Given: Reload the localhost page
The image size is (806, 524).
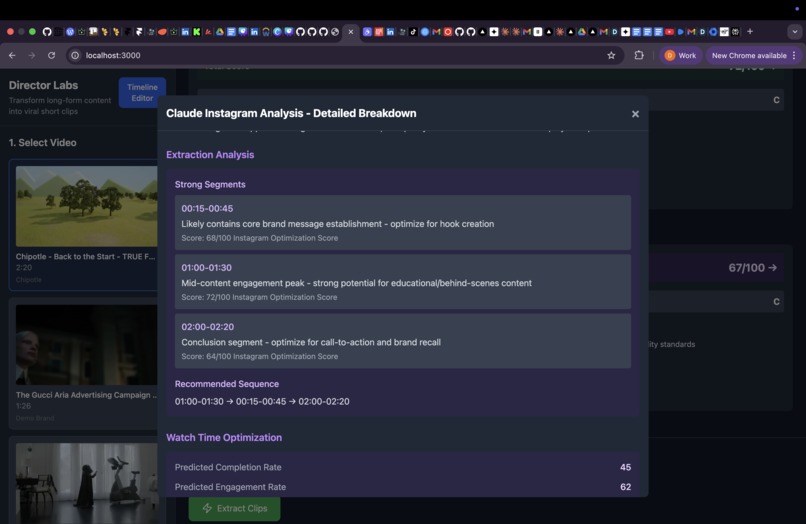Looking at the screenshot, I should point(51,55).
